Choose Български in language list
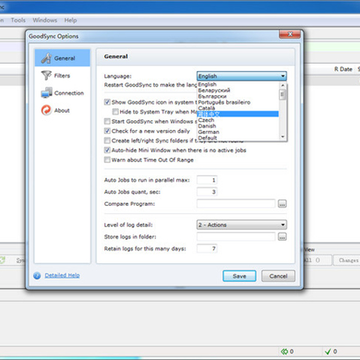This screenshot has width=360, height=360. 238,96
